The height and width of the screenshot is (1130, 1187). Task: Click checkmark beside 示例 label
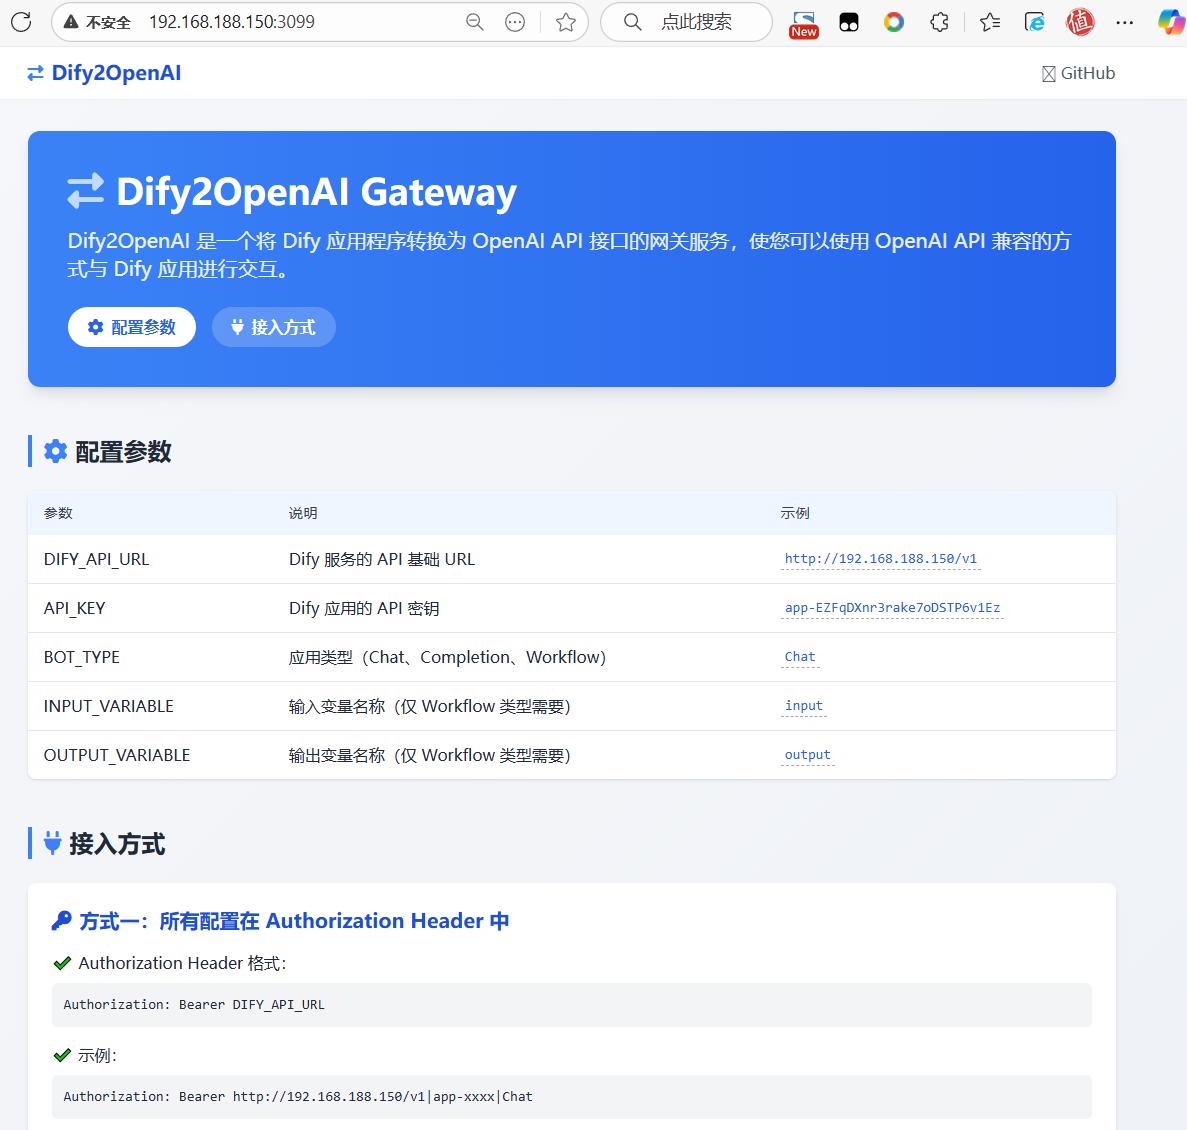pyautogui.click(x=62, y=1055)
